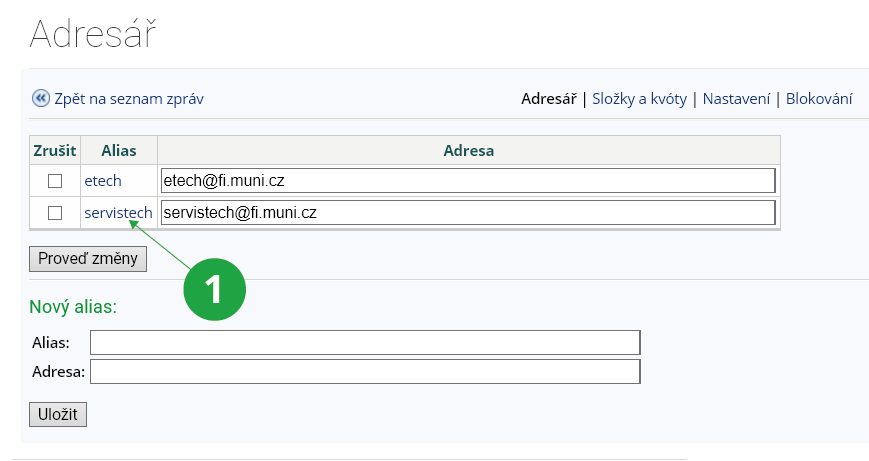
Task: Tick the checkbox for etech alias
Action: [x=55, y=181]
